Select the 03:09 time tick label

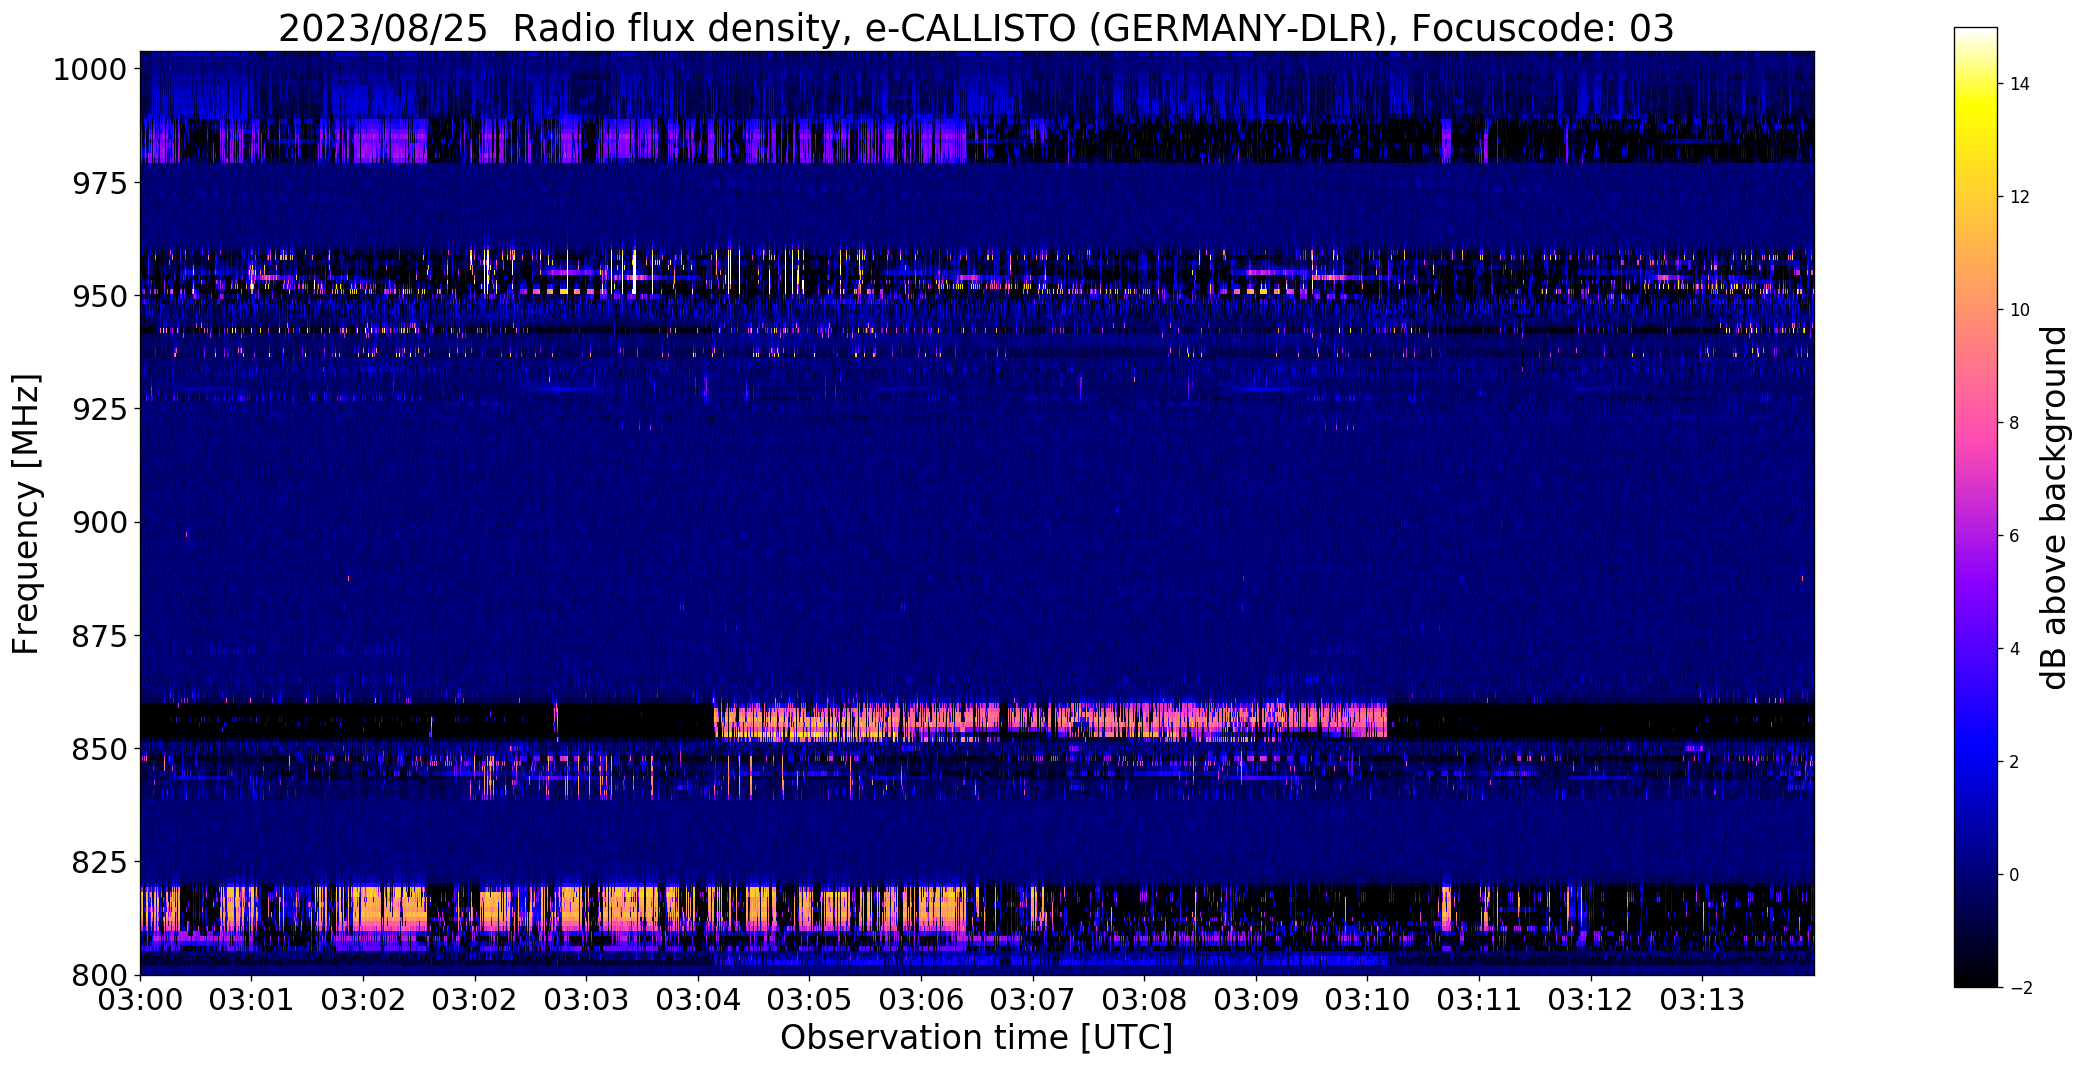tap(1255, 1000)
